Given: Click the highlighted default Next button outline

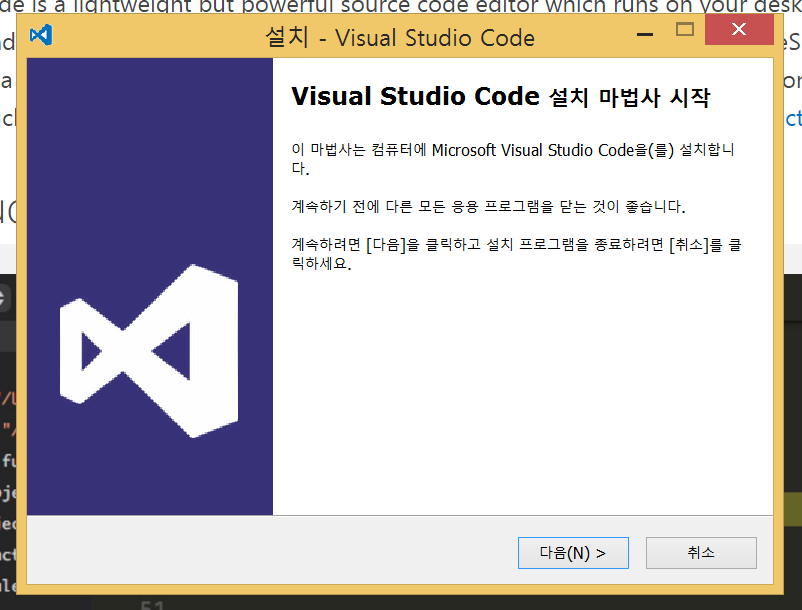Looking at the screenshot, I should [573, 552].
